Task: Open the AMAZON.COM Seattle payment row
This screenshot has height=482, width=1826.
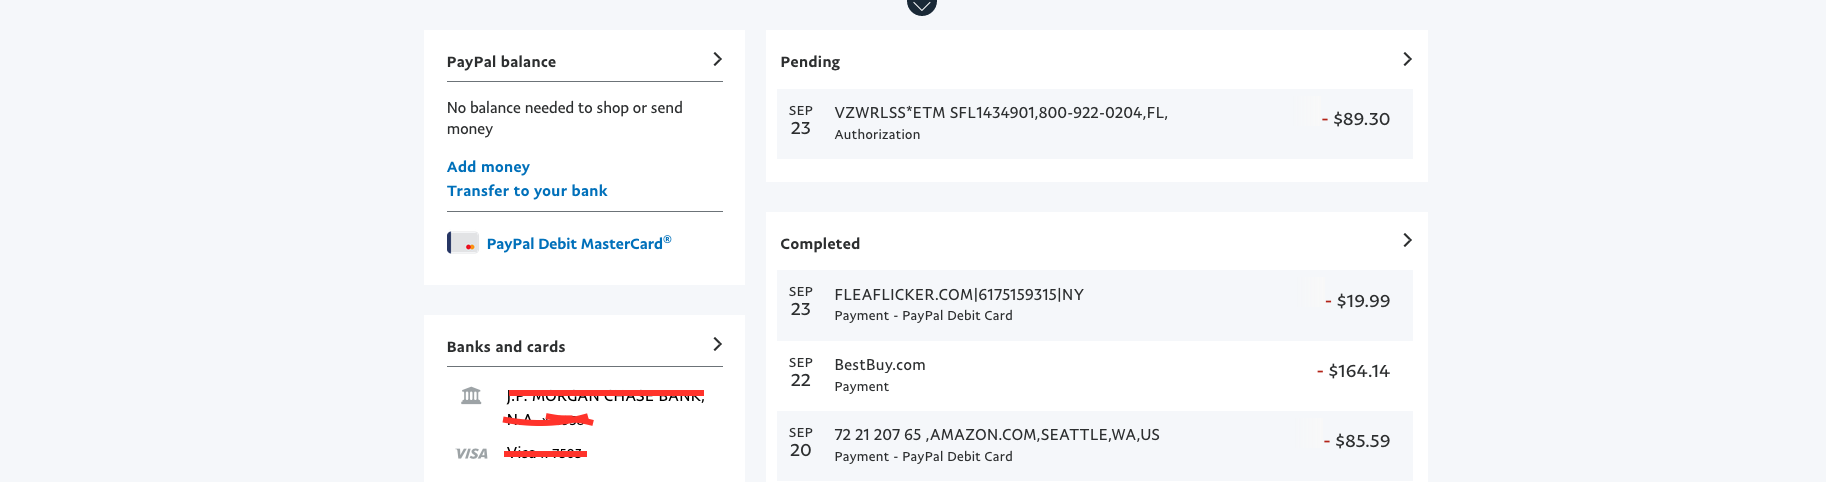Action: click(1095, 446)
